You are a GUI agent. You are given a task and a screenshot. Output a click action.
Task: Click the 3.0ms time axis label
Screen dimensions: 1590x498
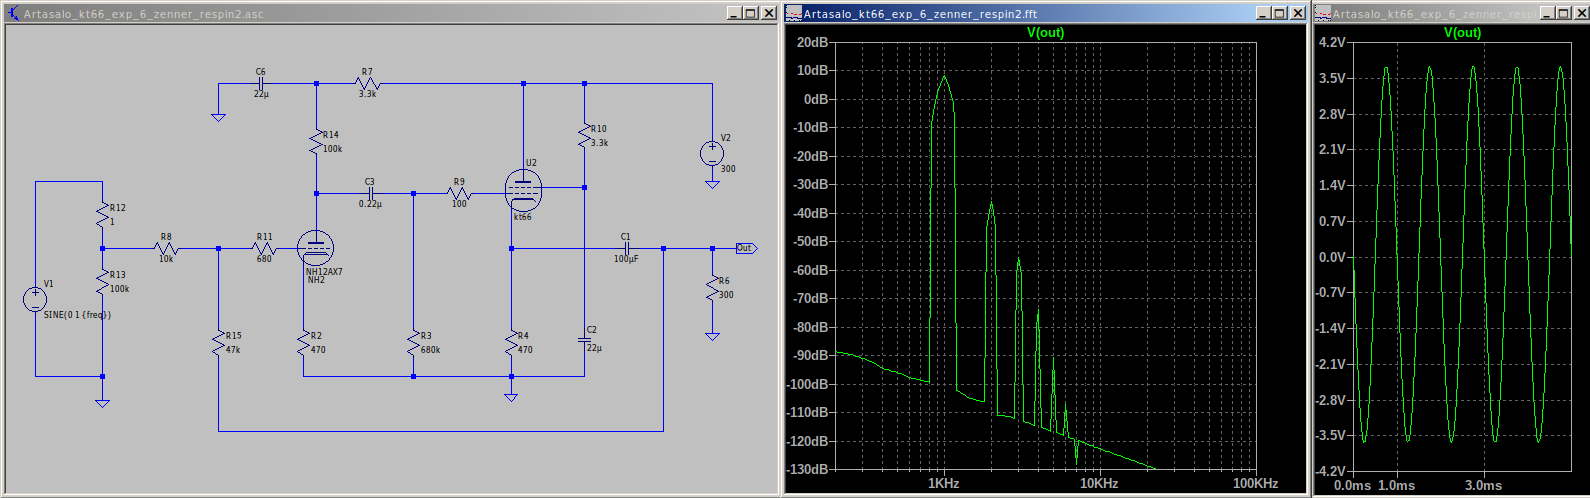(1483, 485)
